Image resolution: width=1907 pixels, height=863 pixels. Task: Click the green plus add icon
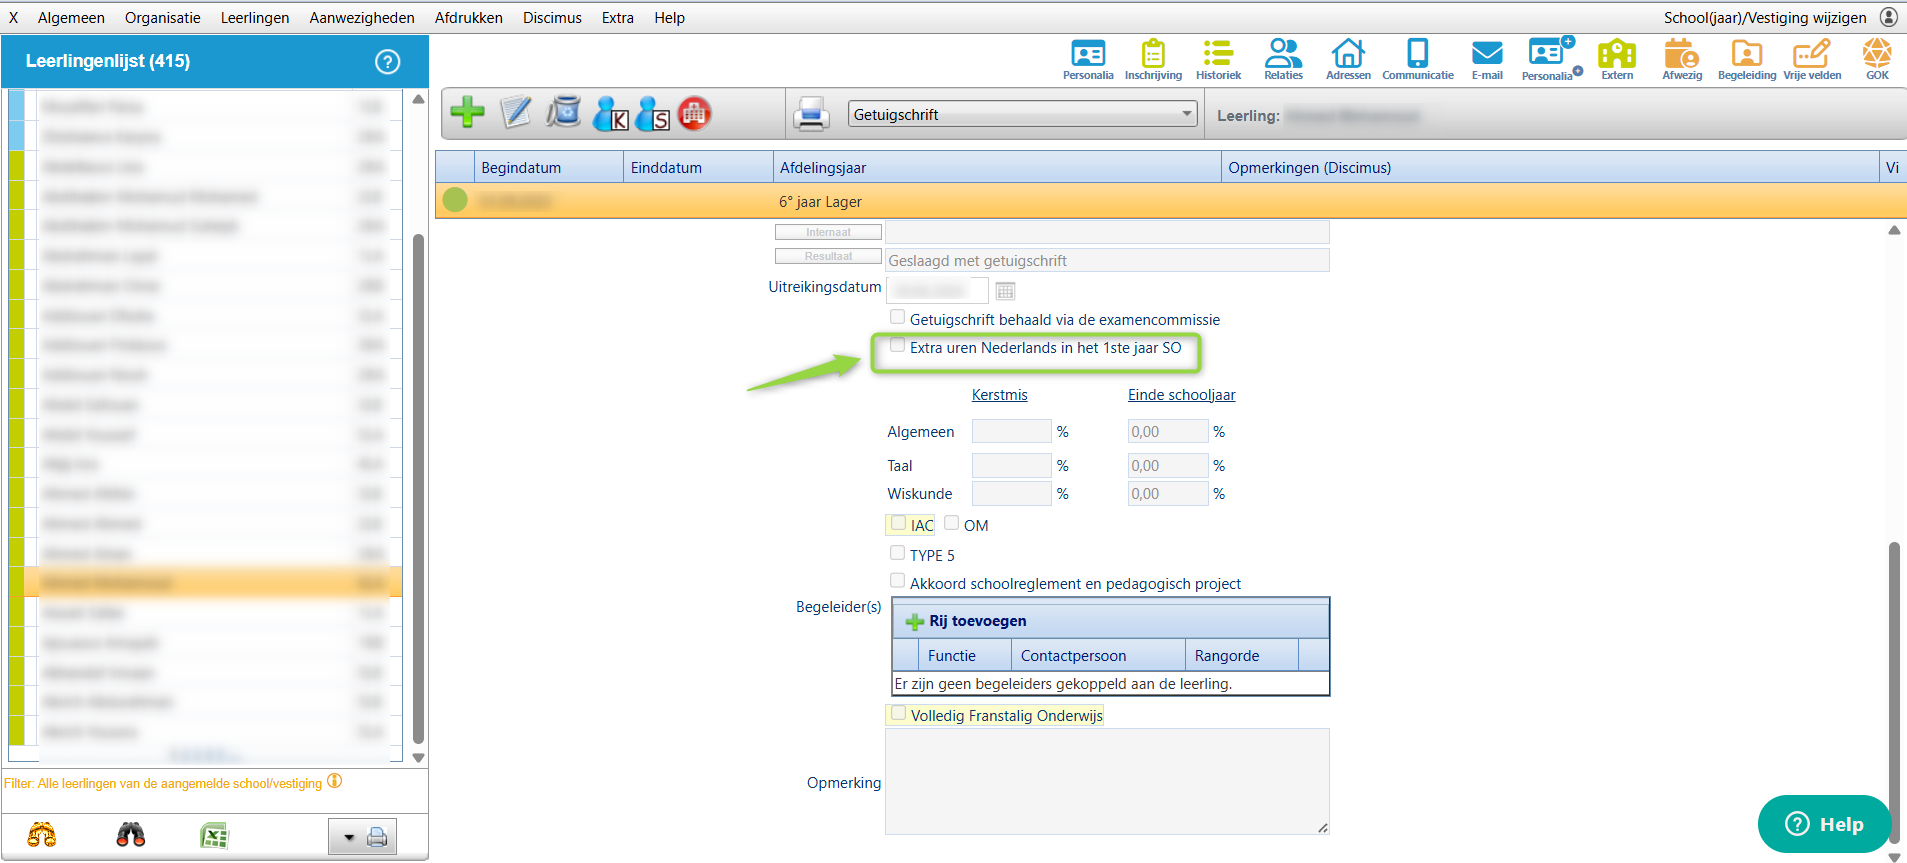[467, 112]
